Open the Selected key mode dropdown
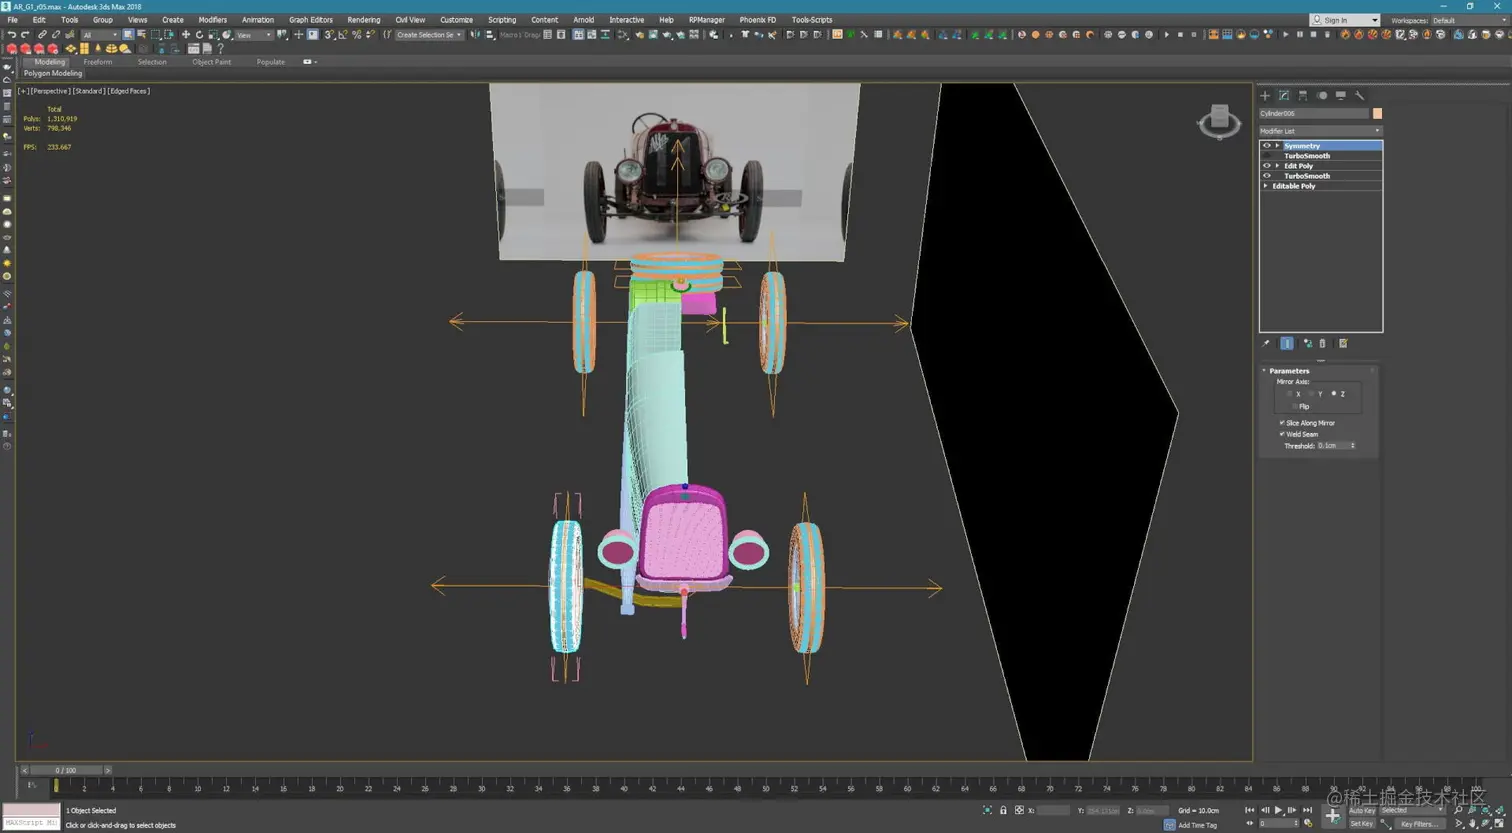This screenshot has height=833, width=1512. coord(1412,810)
